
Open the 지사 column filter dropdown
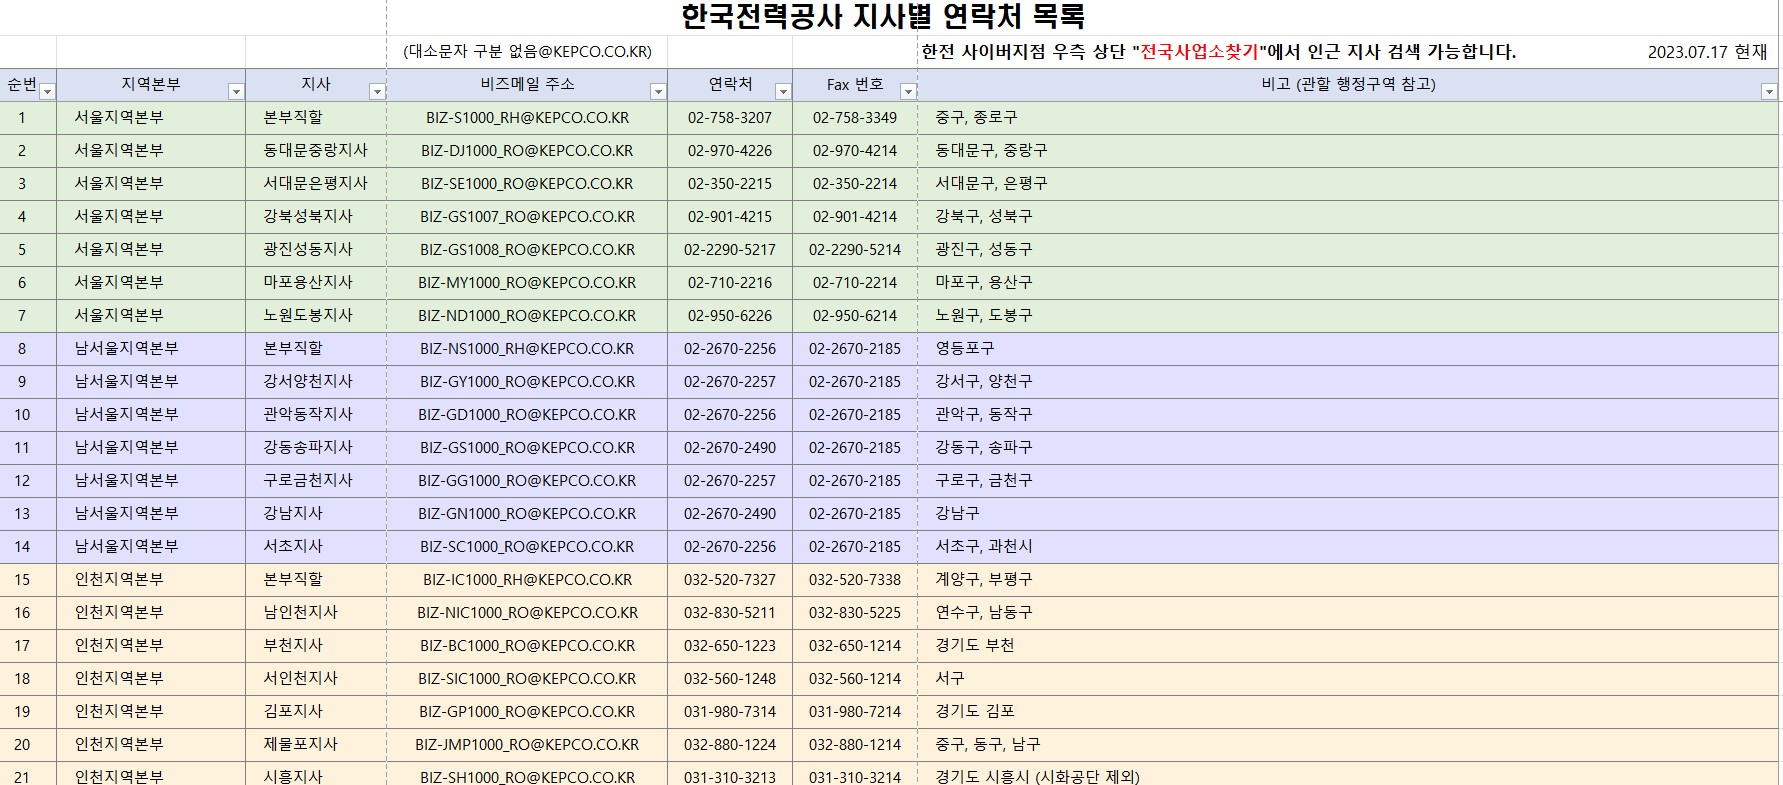click(377, 91)
